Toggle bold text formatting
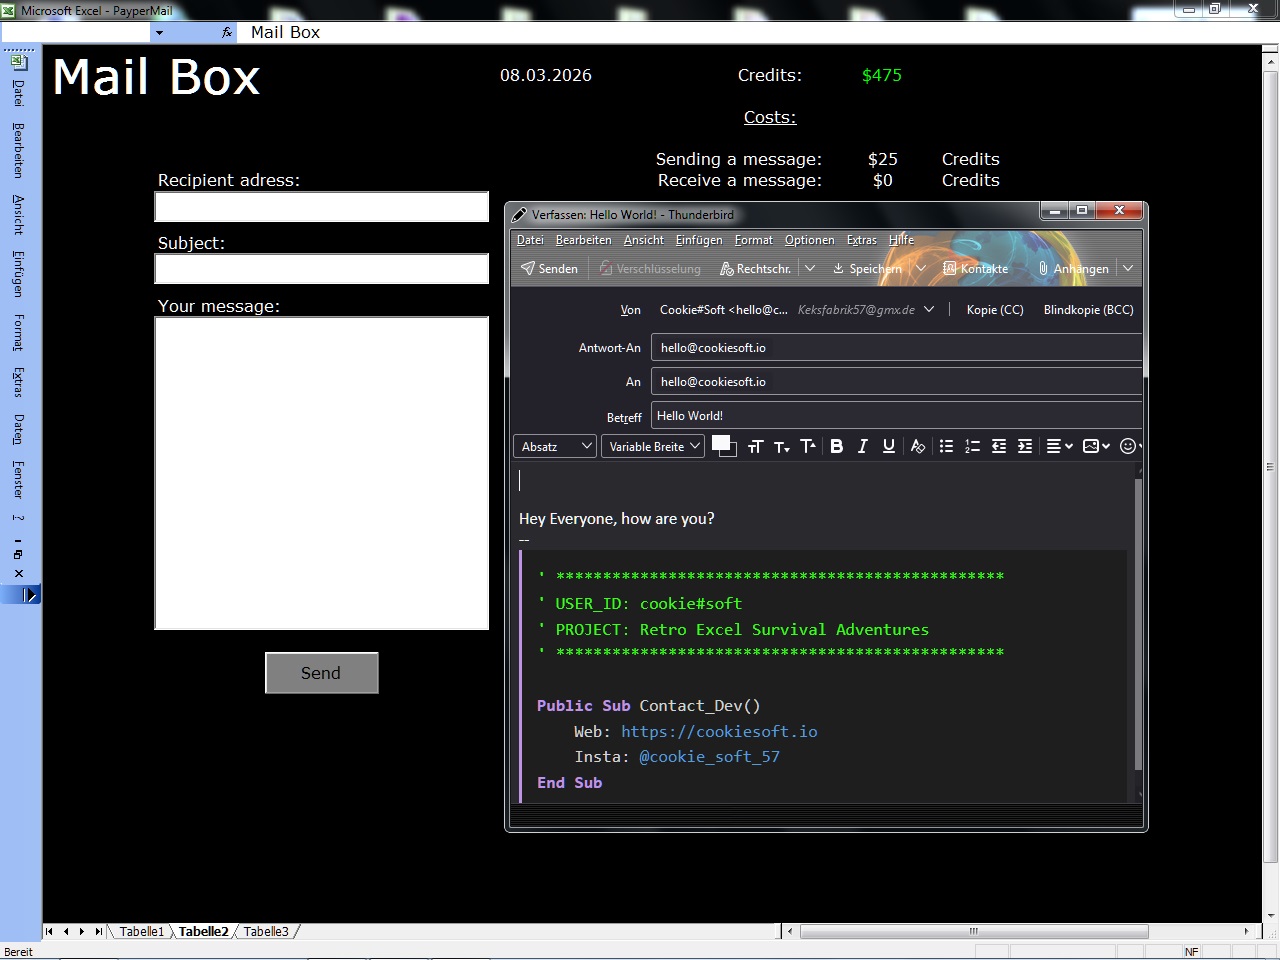Image resolution: width=1280 pixels, height=960 pixels. pyautogui.click(x=837, y=447)
